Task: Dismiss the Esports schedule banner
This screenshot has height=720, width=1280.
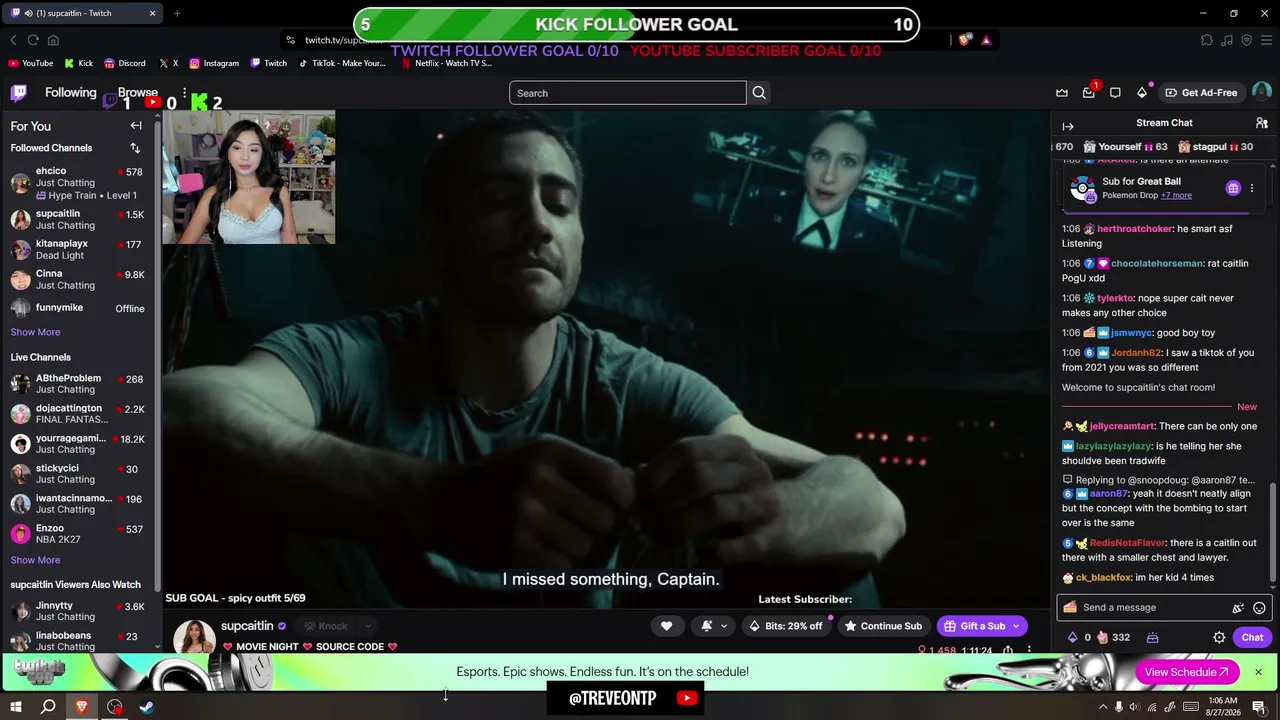Action: click(1258, 672)
